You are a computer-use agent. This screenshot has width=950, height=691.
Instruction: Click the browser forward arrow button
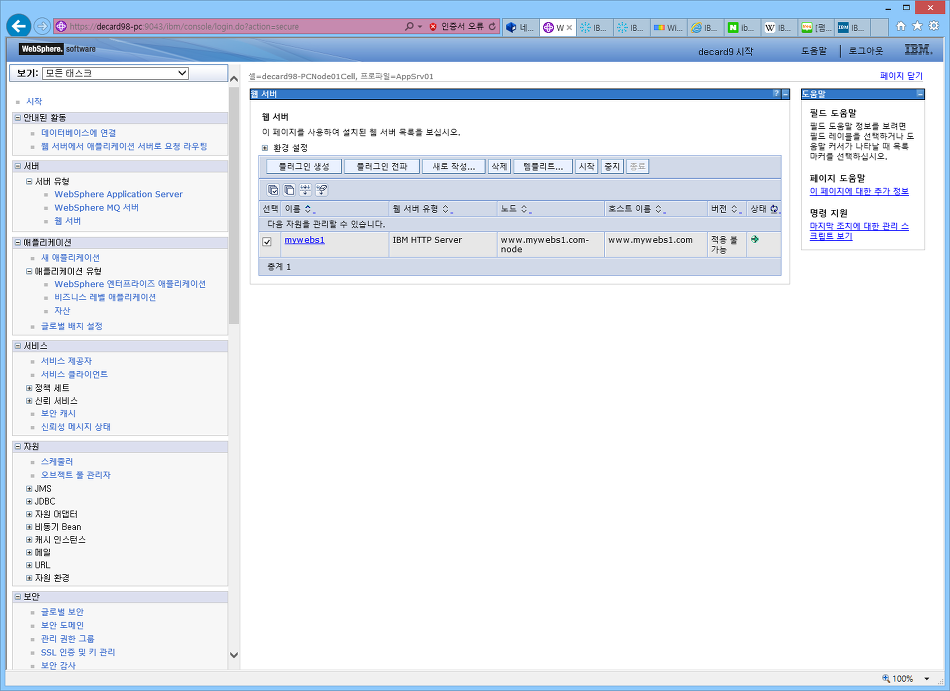[42, 26]
